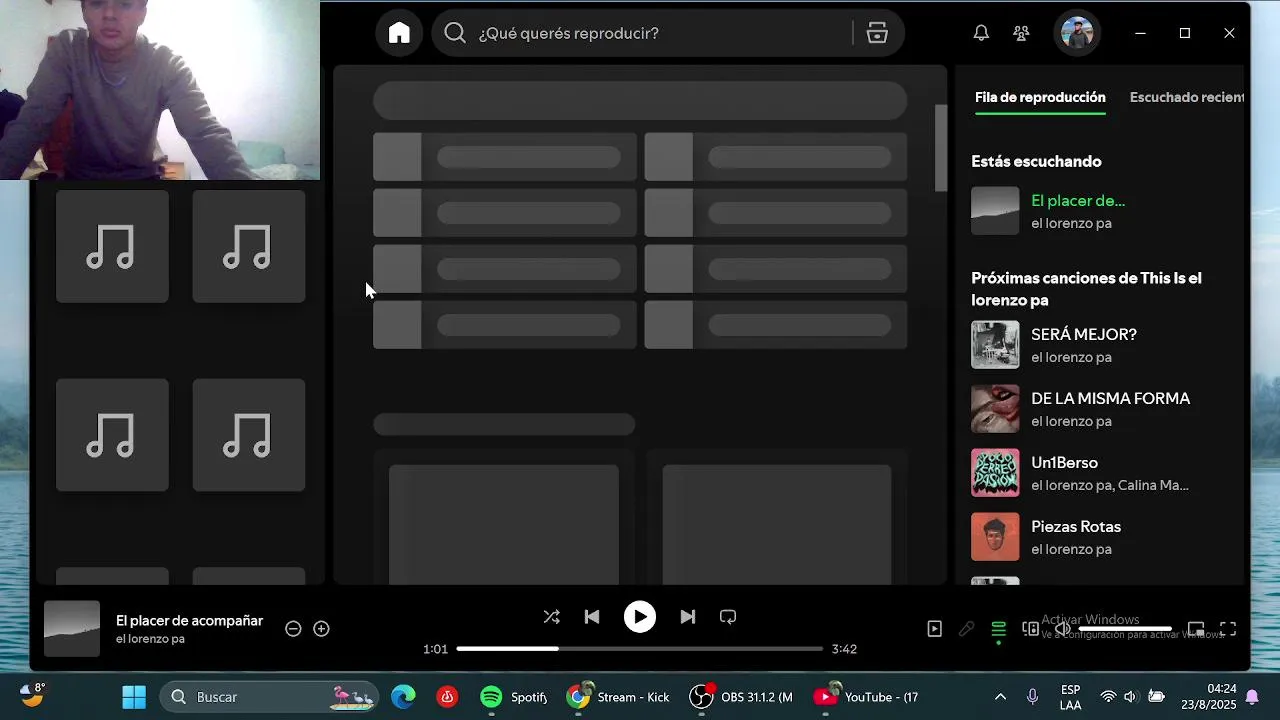Image resolution: width=1280 pixels, height=720 pixels.
Task: Open the Browse icon in search bar
Action: pos(877,33)
